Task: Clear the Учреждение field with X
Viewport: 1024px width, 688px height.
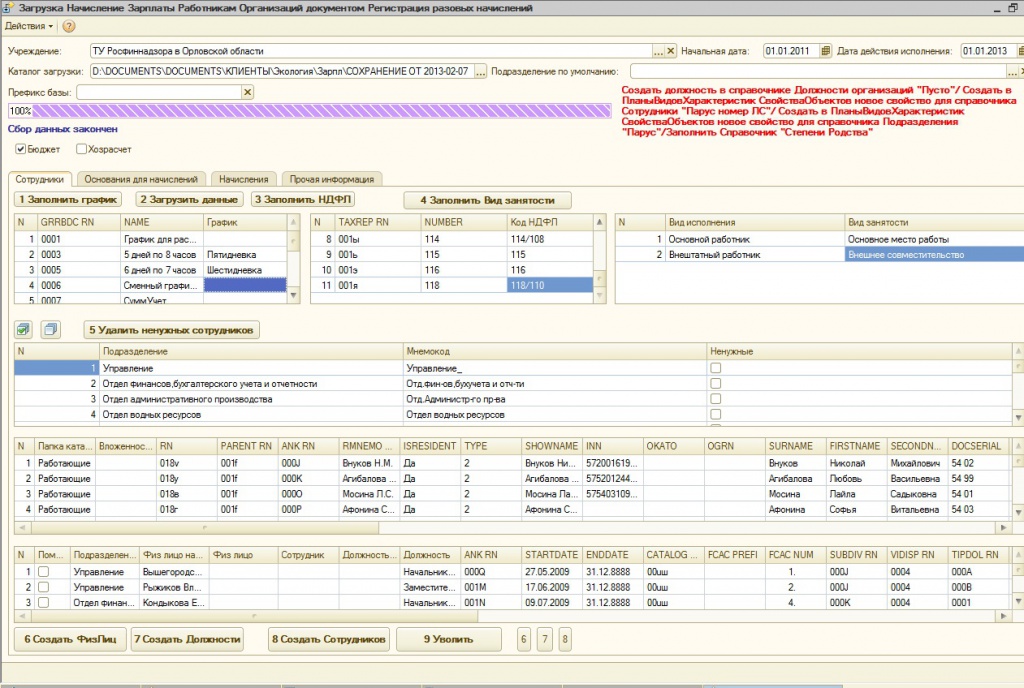Action: (670, 51)
